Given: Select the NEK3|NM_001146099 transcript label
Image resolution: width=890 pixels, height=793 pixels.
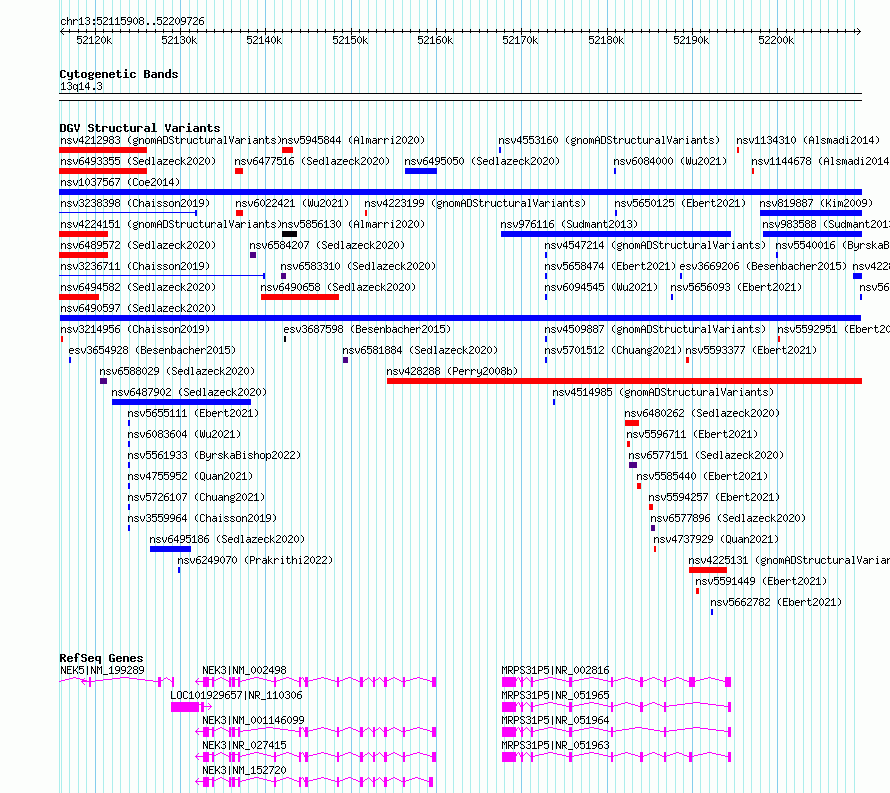Looking at the screenshot, I should pos(254,720).
